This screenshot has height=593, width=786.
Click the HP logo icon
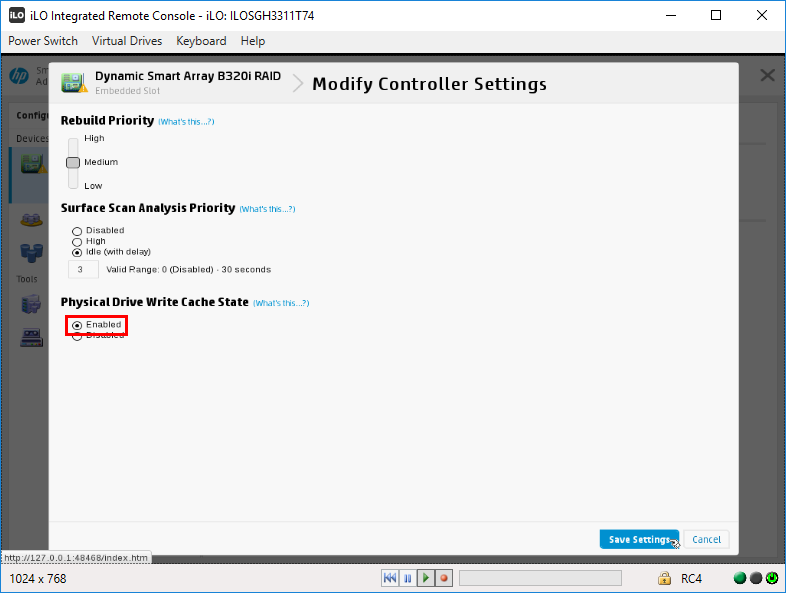coord(19,76)
